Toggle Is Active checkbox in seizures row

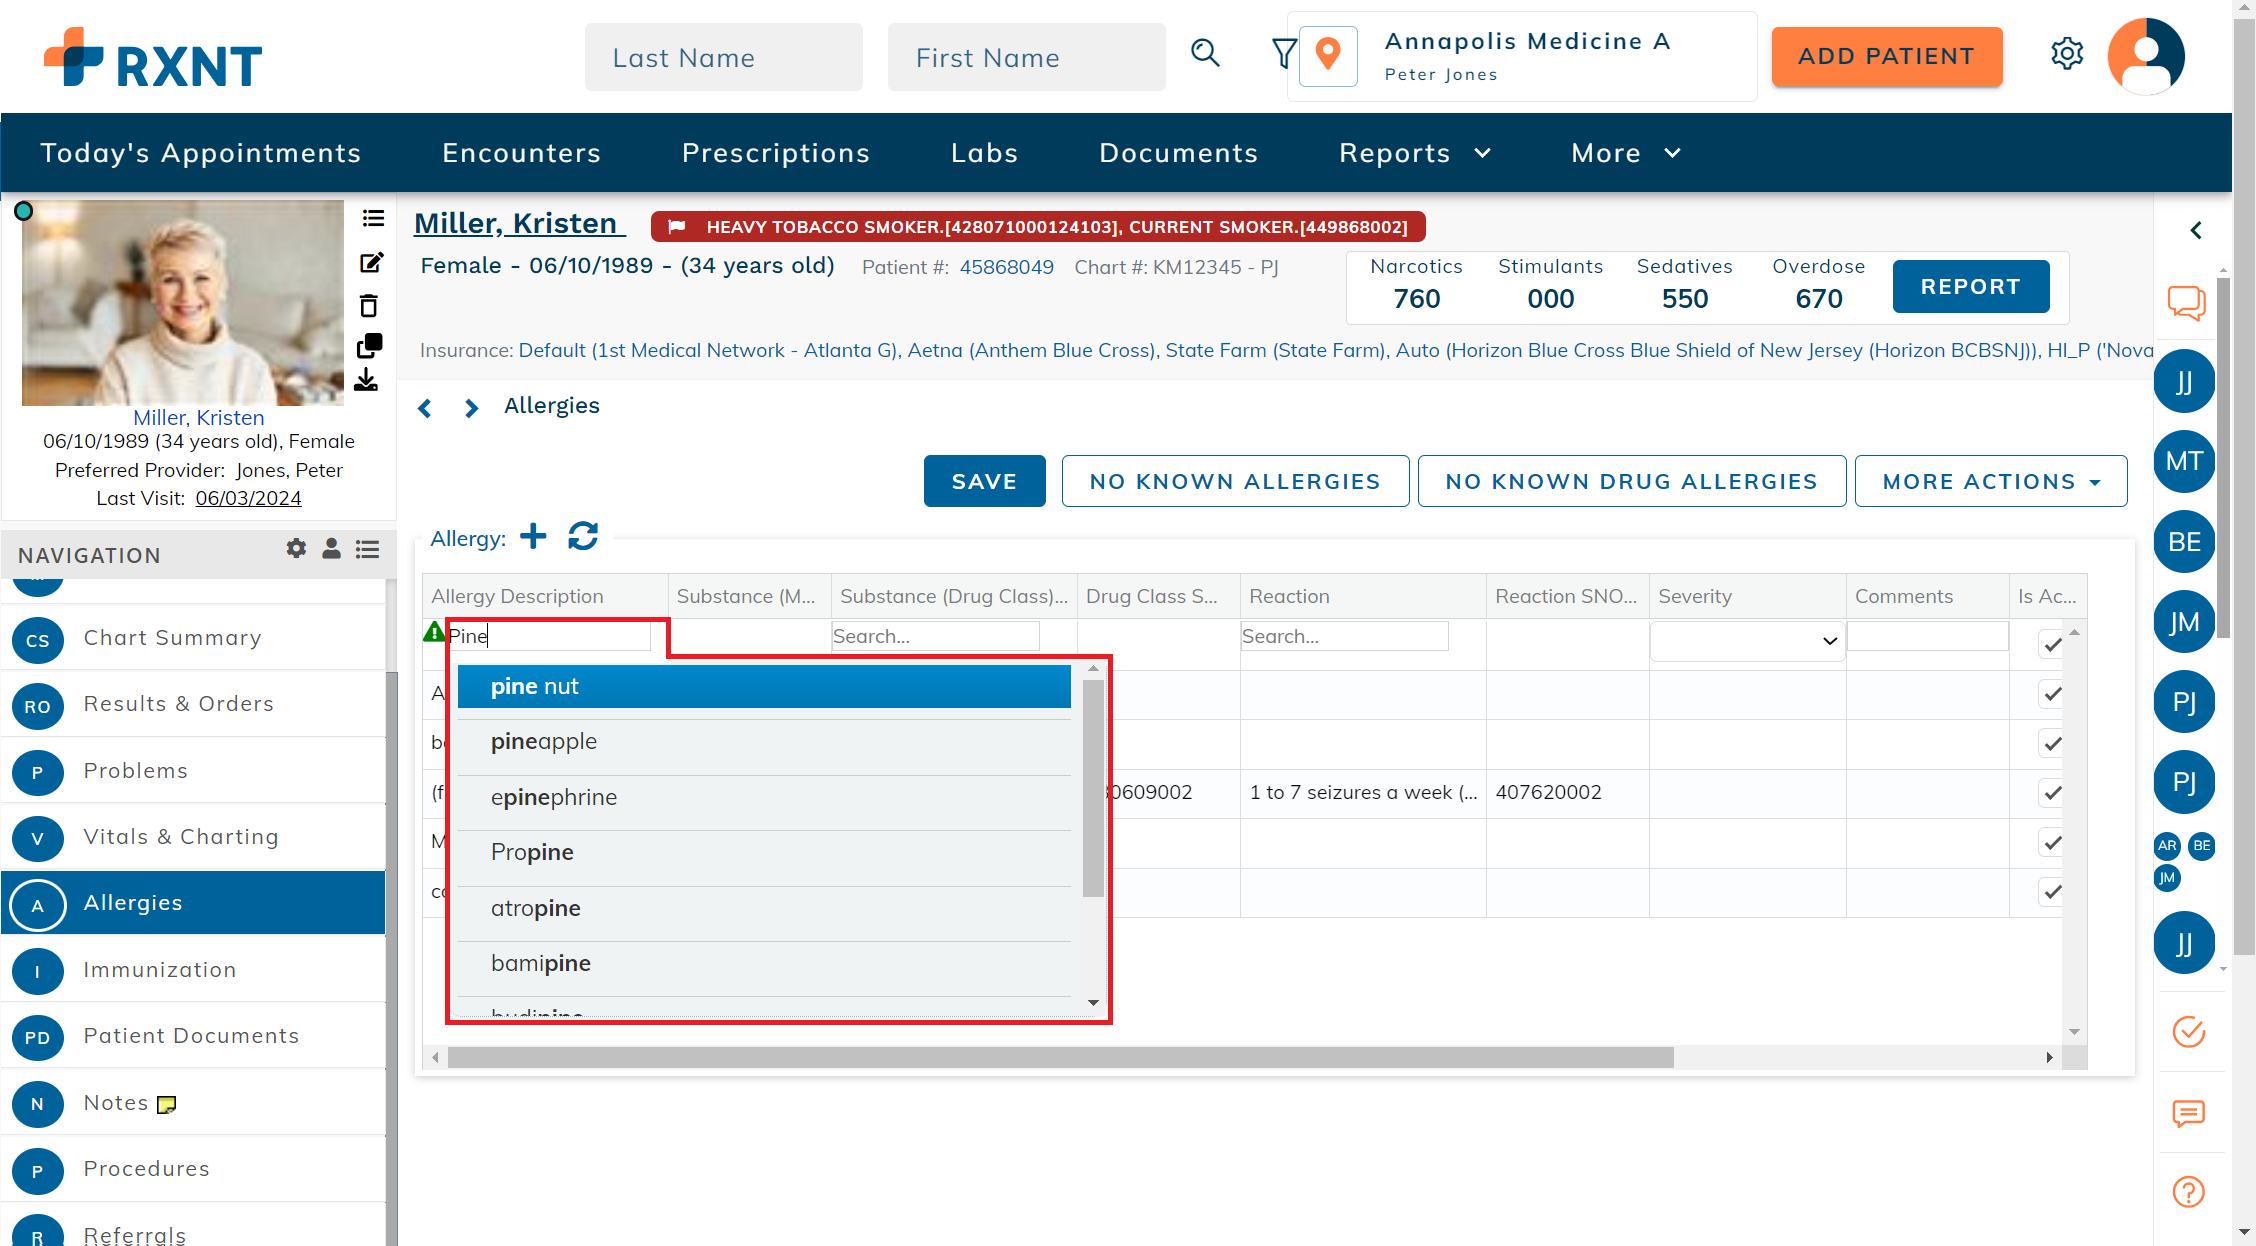tap(2052, 792)
